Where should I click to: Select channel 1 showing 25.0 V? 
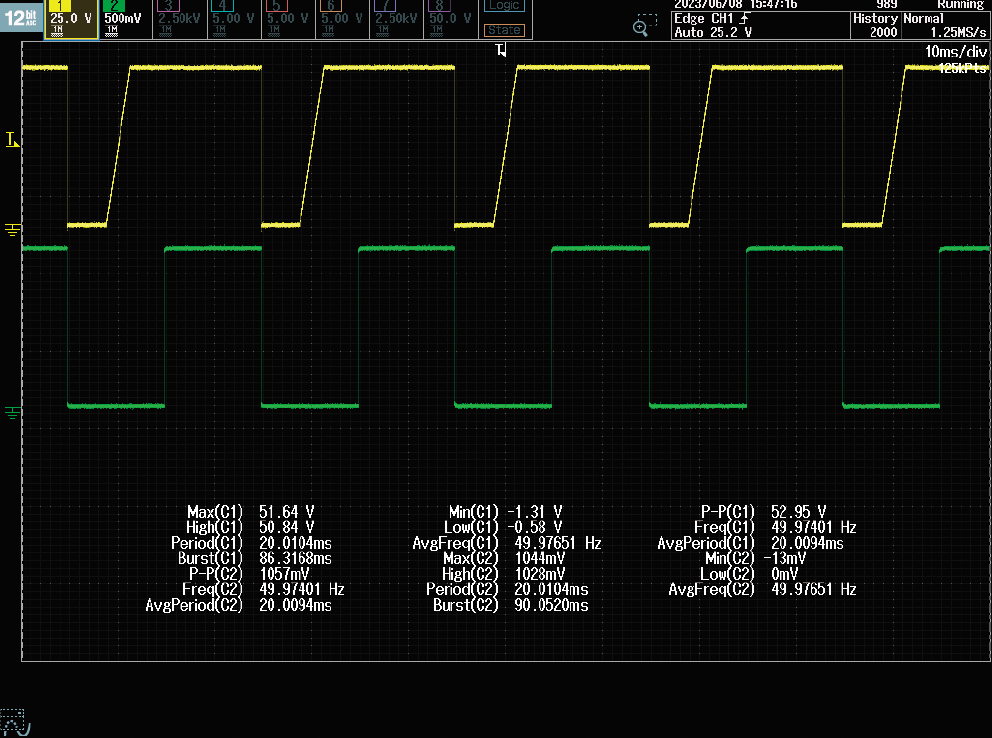(71, 19)
